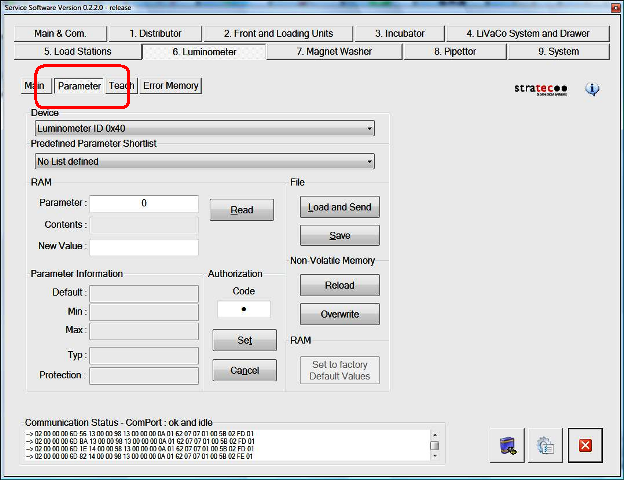The width and height of the screenshot is (624, 480).
Task: Click the Stratec logo
Action: tap(542, 89)
